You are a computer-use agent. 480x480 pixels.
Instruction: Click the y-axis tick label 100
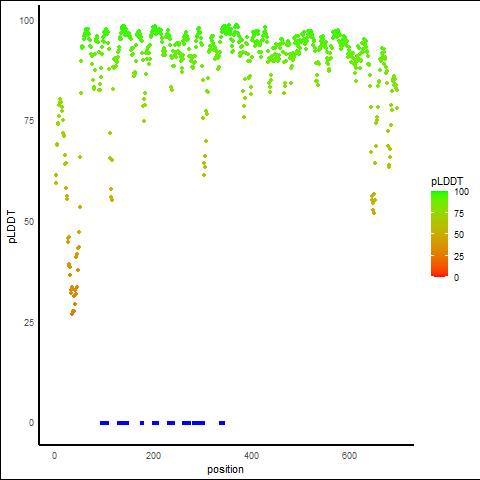[x=27, y=21]
